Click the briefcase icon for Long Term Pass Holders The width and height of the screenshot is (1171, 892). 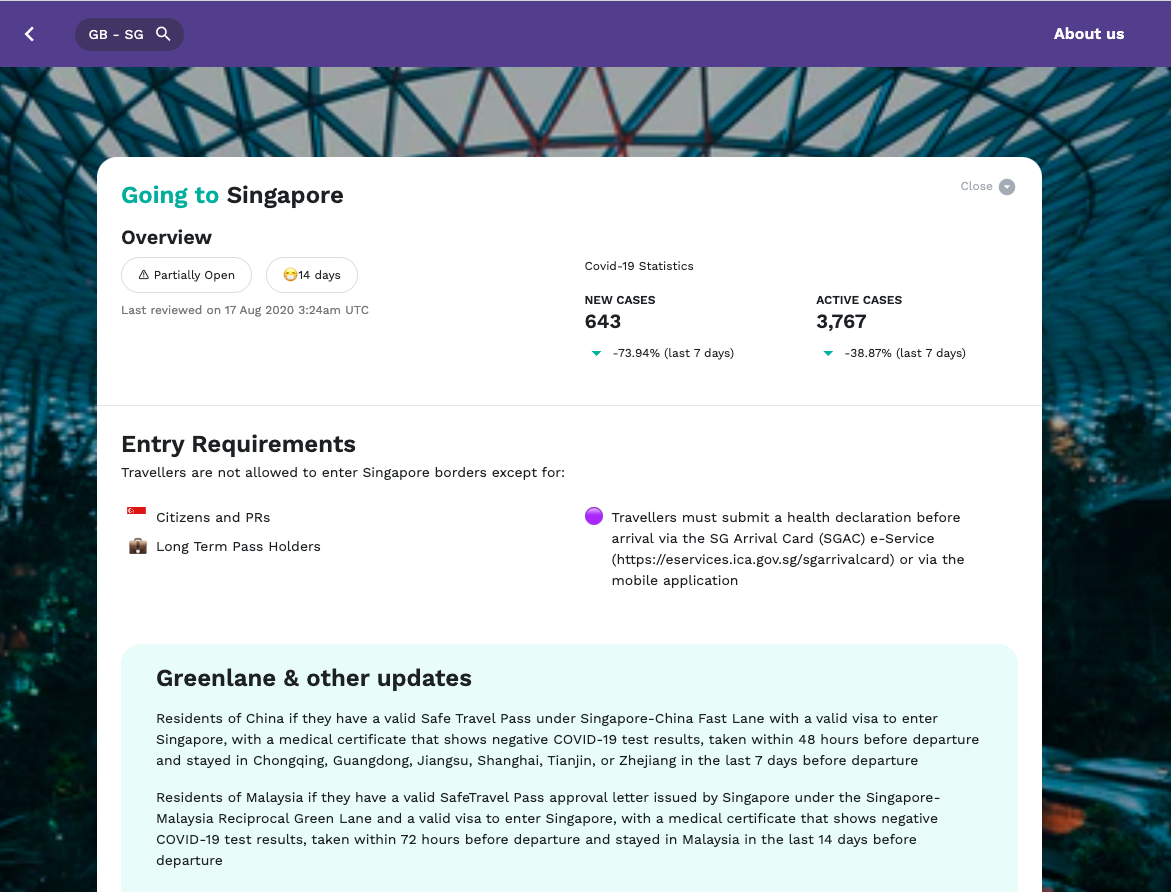137,546
